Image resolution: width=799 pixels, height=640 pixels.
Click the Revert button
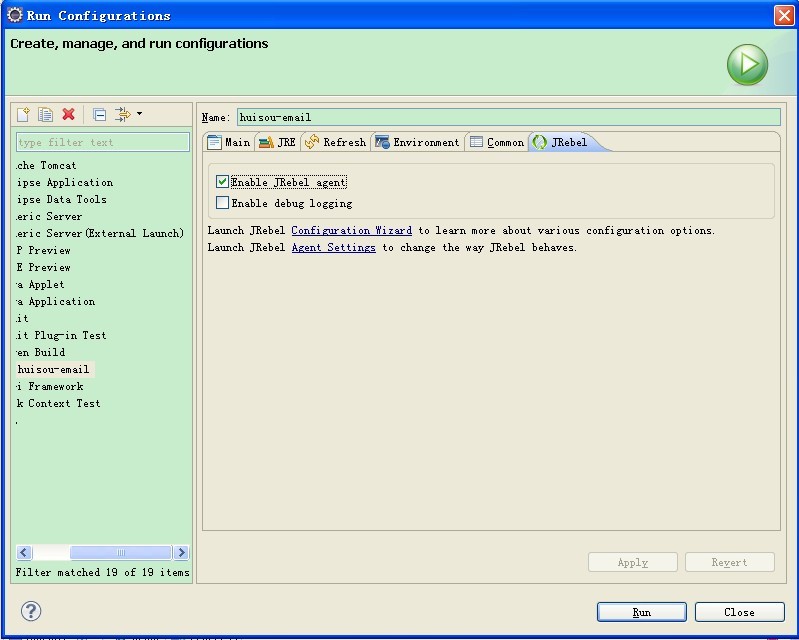[x=730, y=562]
